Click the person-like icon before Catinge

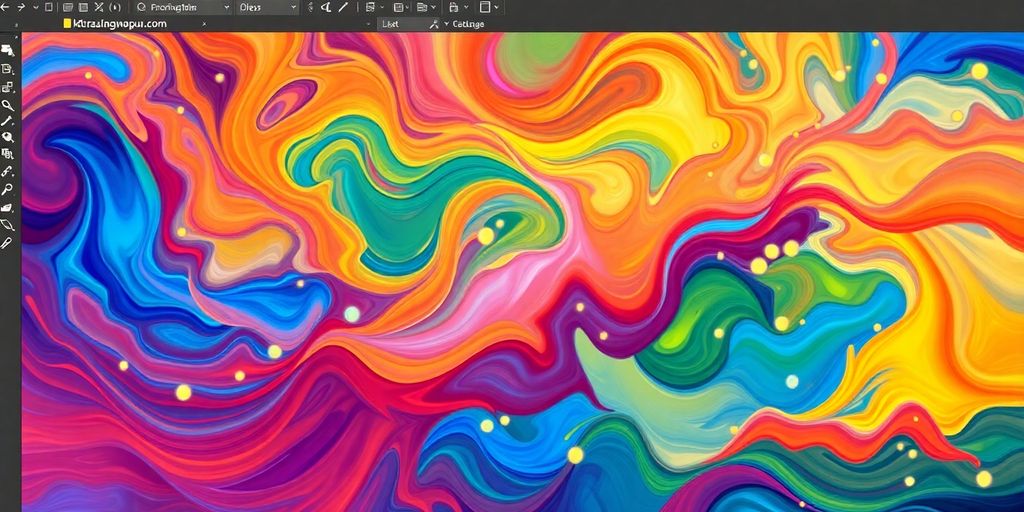434,24
